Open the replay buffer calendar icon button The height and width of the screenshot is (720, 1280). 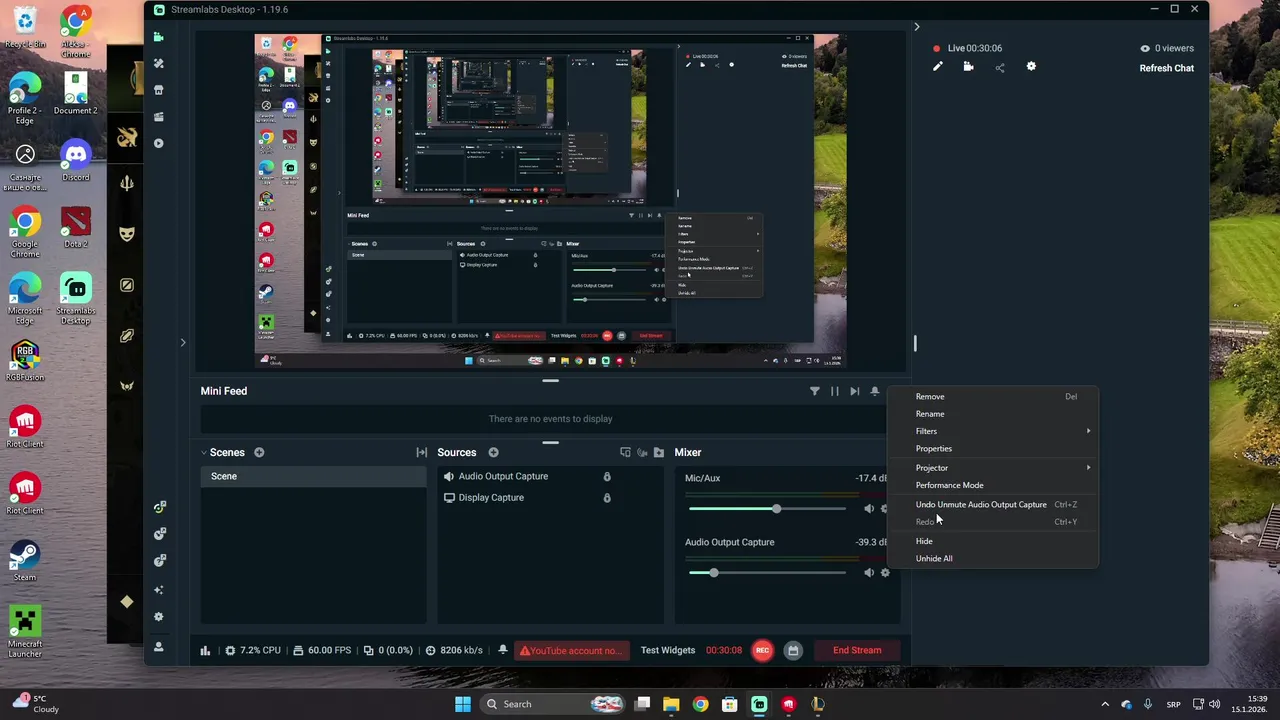(793, 650)
